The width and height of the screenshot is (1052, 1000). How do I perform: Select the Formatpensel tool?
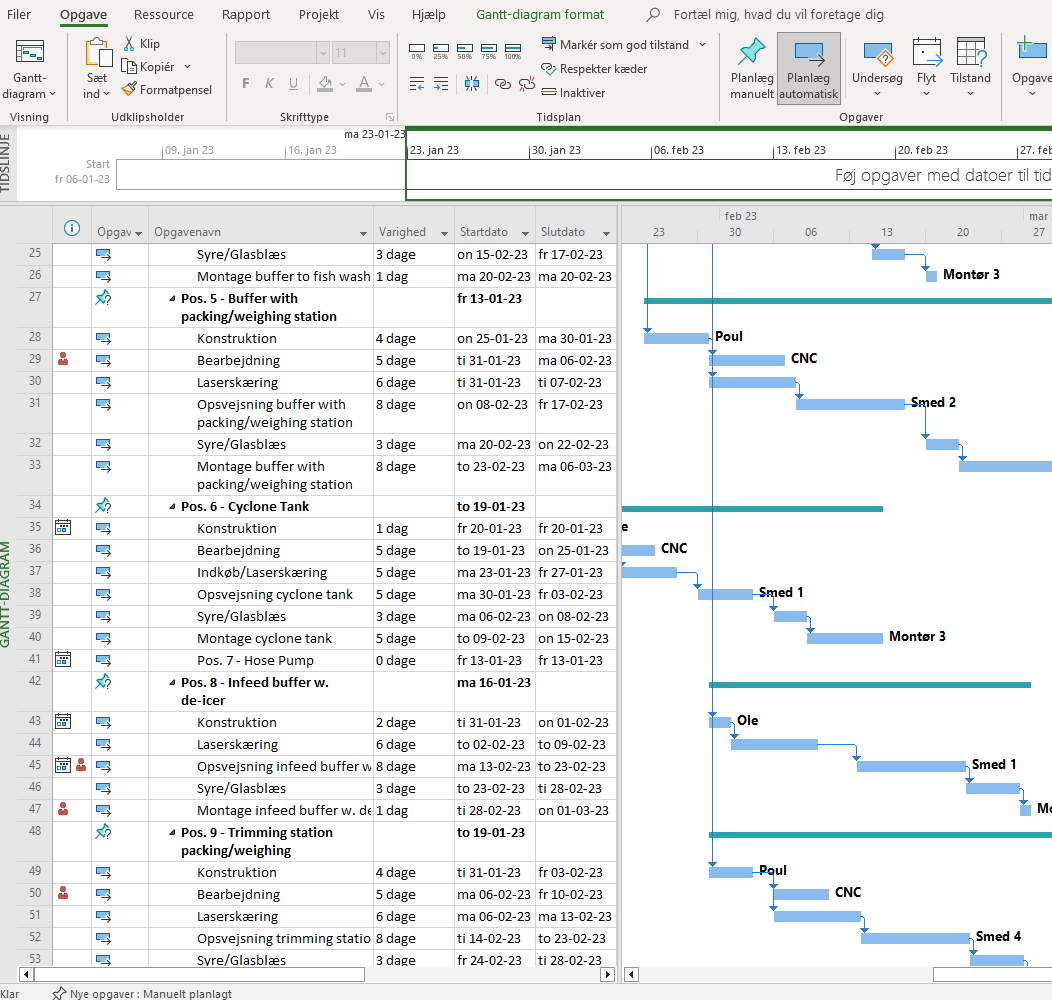(167, 90)
